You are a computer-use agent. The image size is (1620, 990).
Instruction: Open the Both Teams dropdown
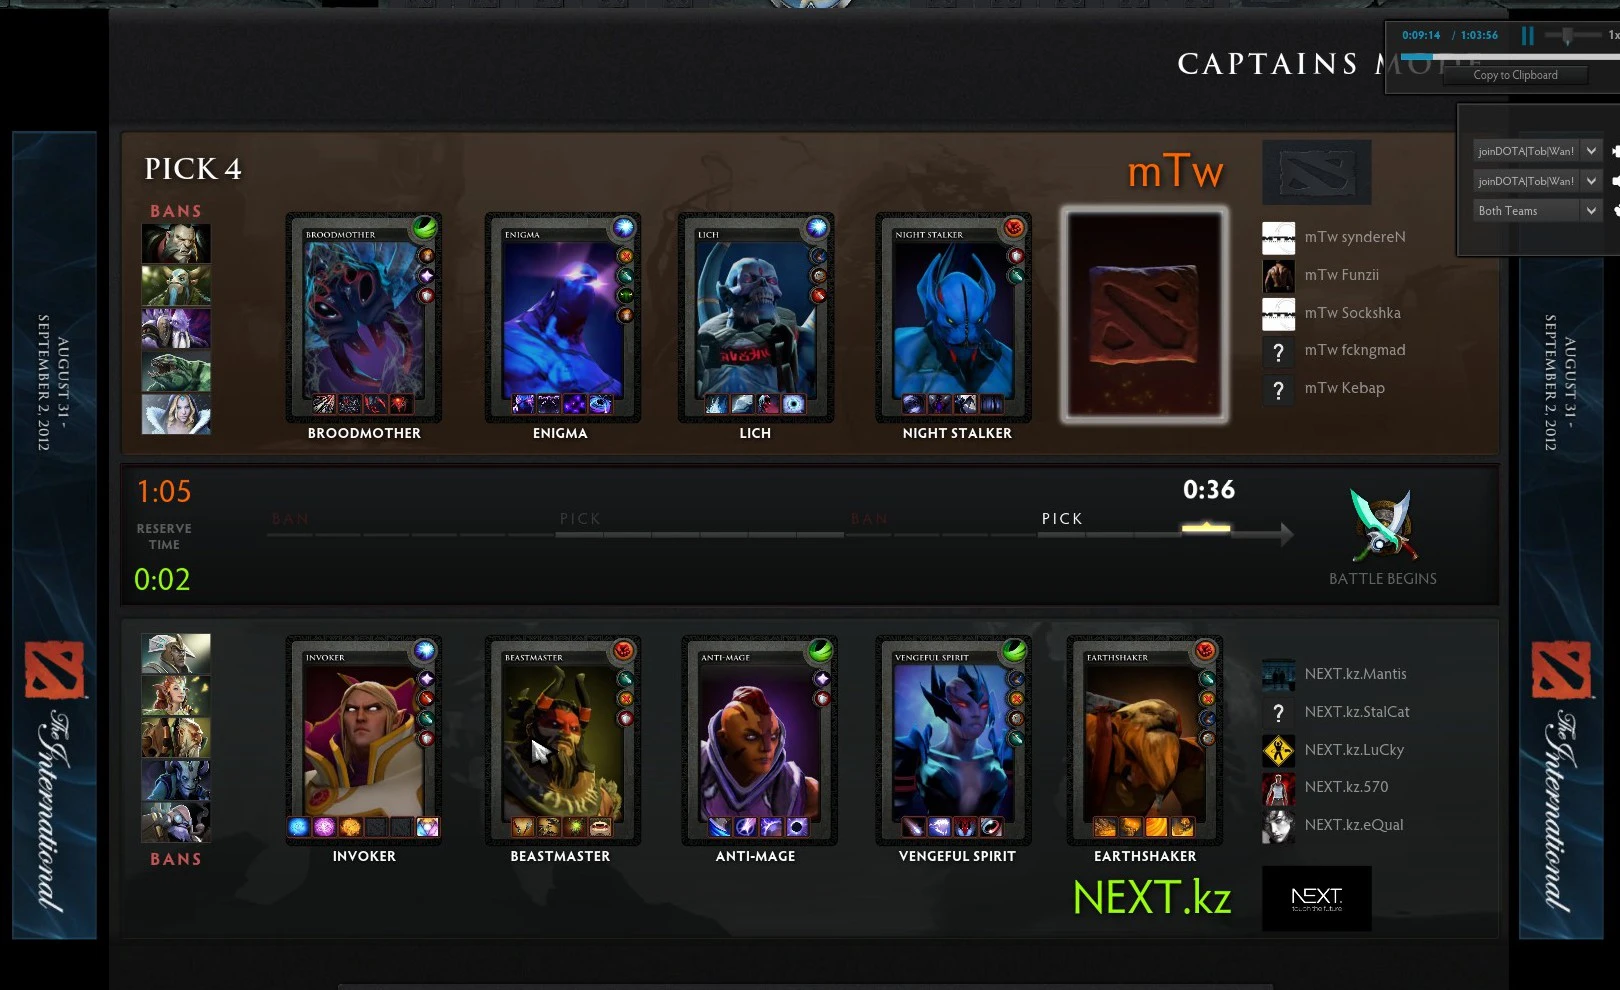(1538, 211)
